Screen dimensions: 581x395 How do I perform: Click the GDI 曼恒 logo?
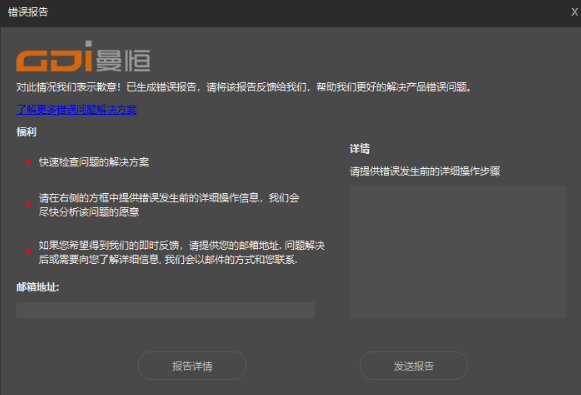[x=83, y=56]
